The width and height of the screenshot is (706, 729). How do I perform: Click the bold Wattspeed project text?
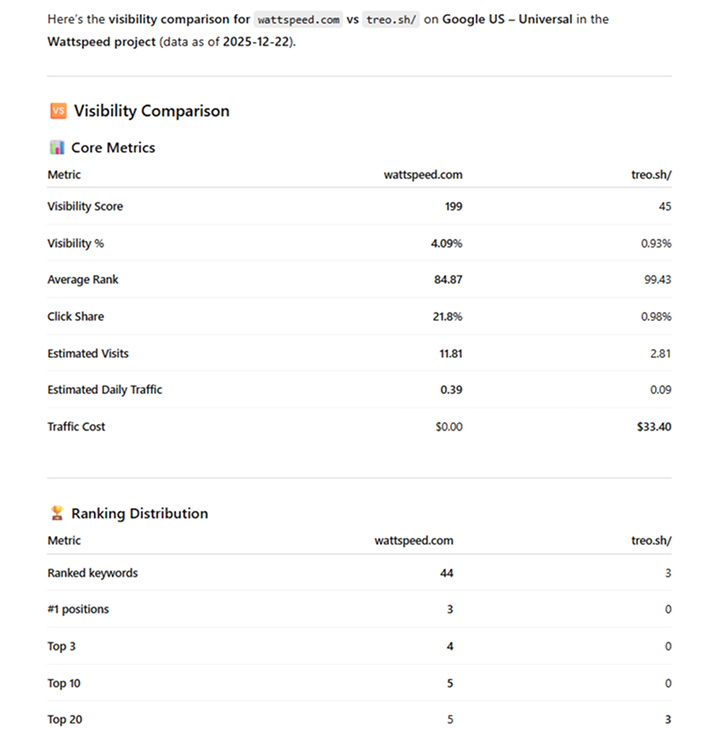92,42
